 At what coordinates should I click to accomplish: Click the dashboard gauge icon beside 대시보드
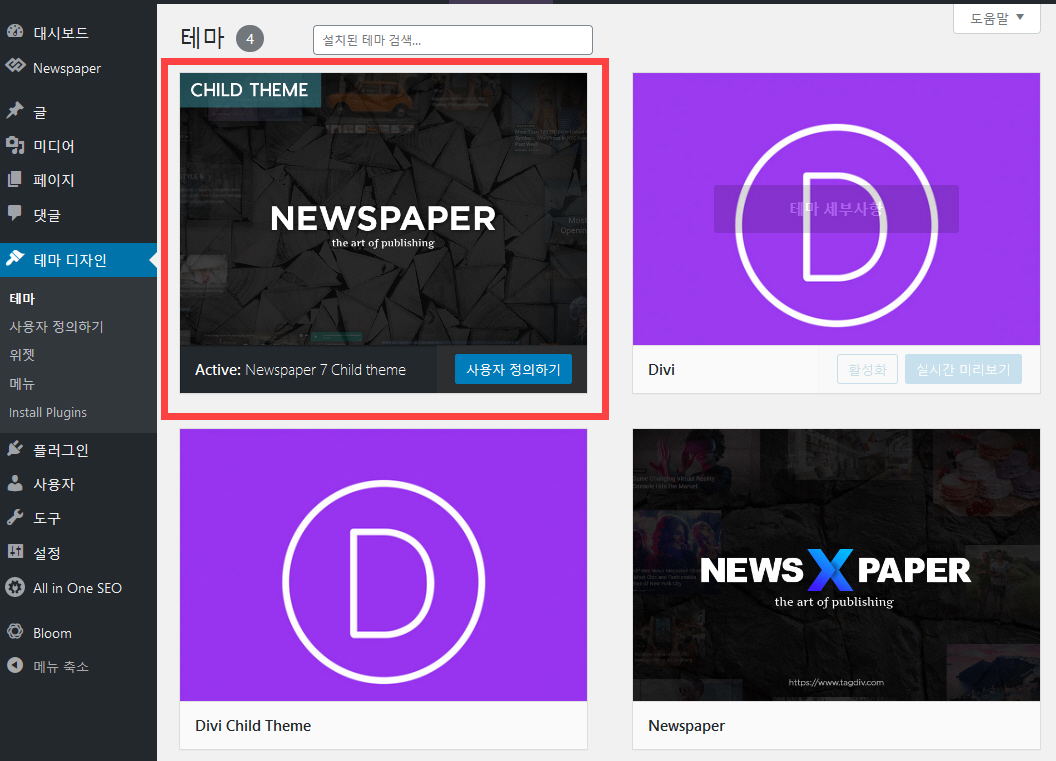point(15,31)
